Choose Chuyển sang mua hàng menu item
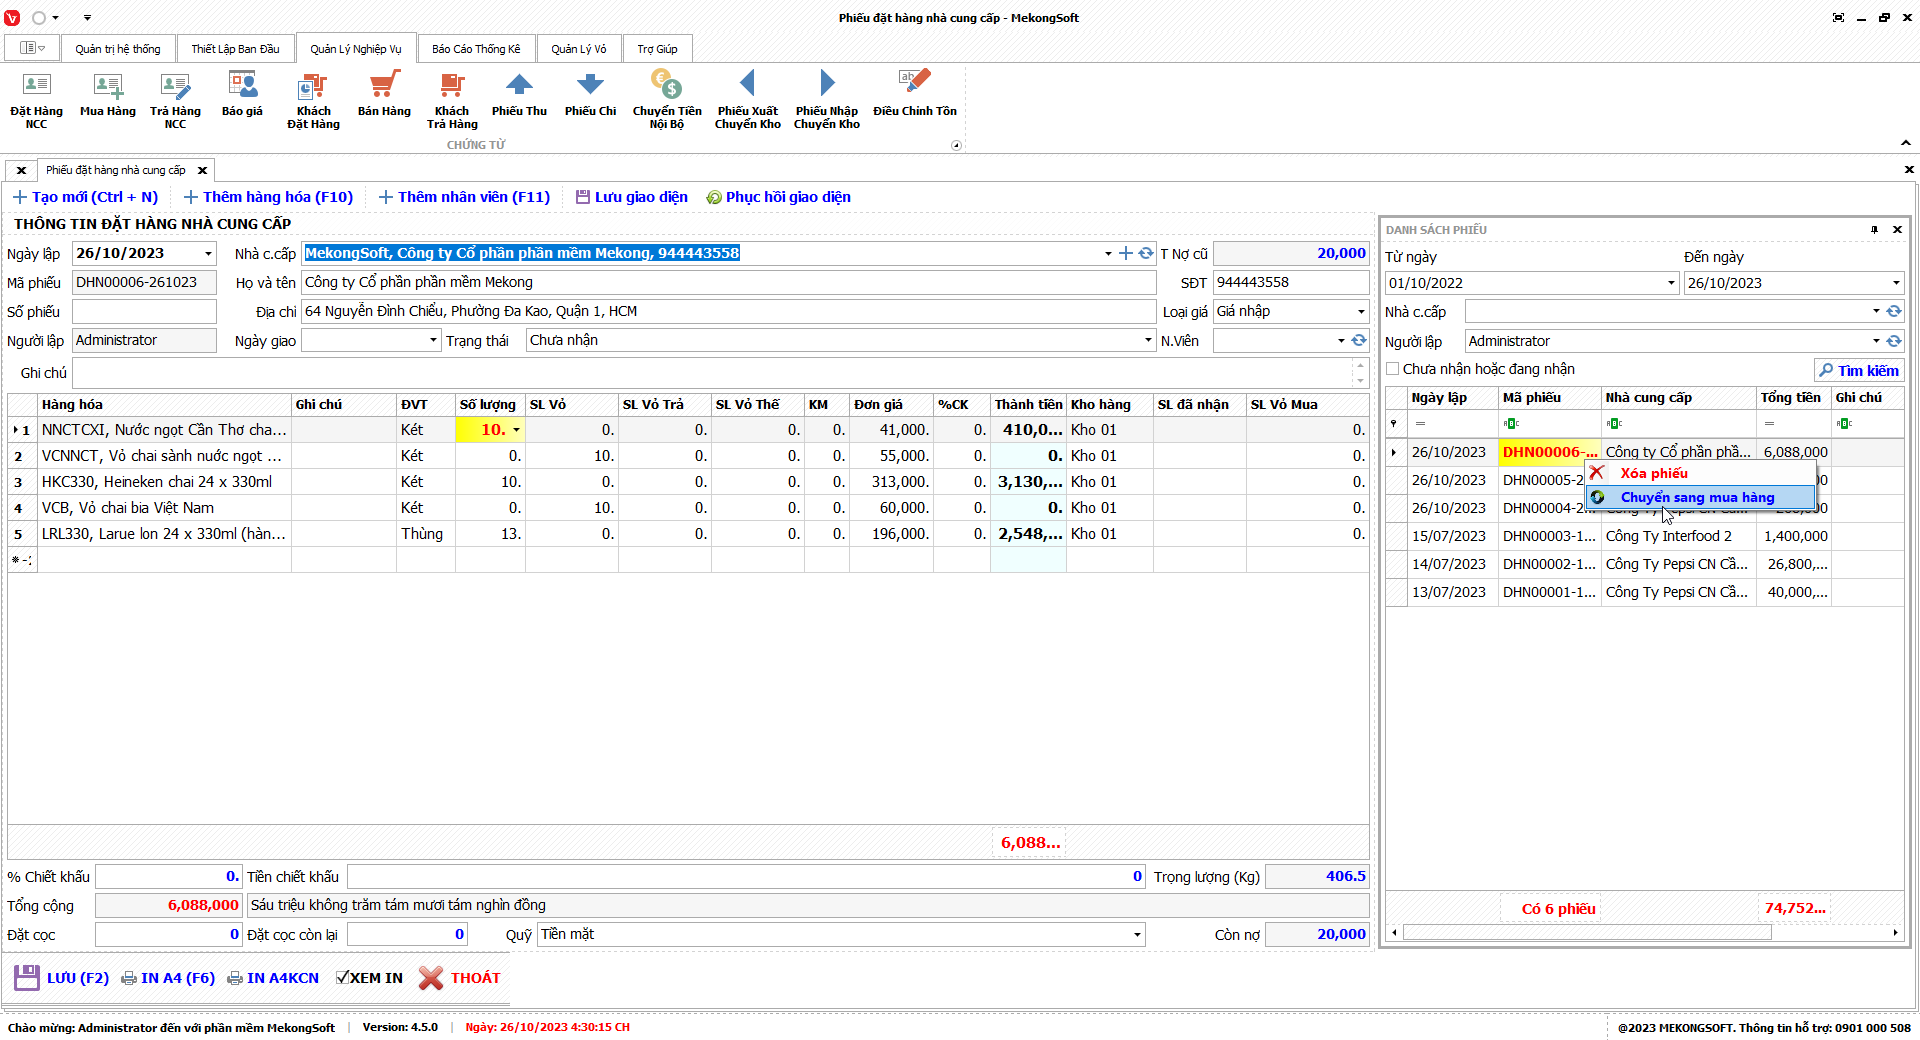The width and height of the screenshot is (1920, 1040). coord(1697,497)
